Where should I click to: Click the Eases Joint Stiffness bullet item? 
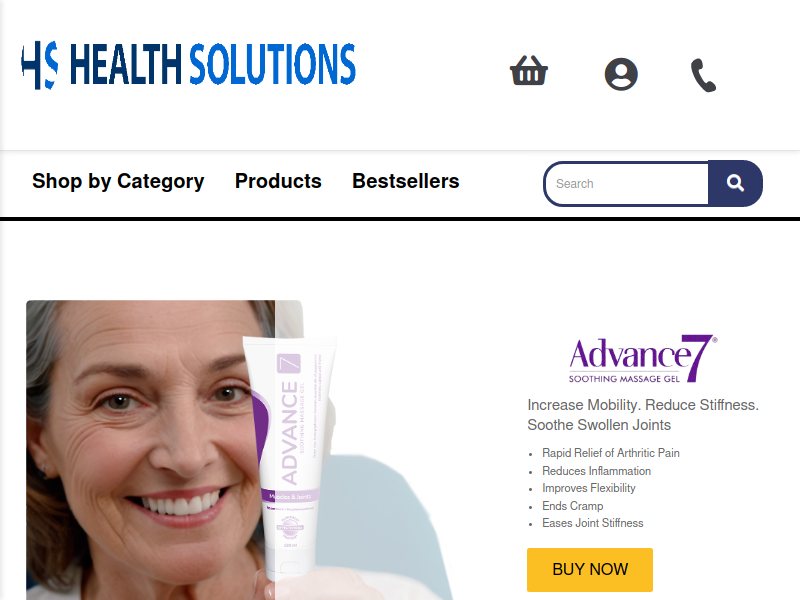592,523
